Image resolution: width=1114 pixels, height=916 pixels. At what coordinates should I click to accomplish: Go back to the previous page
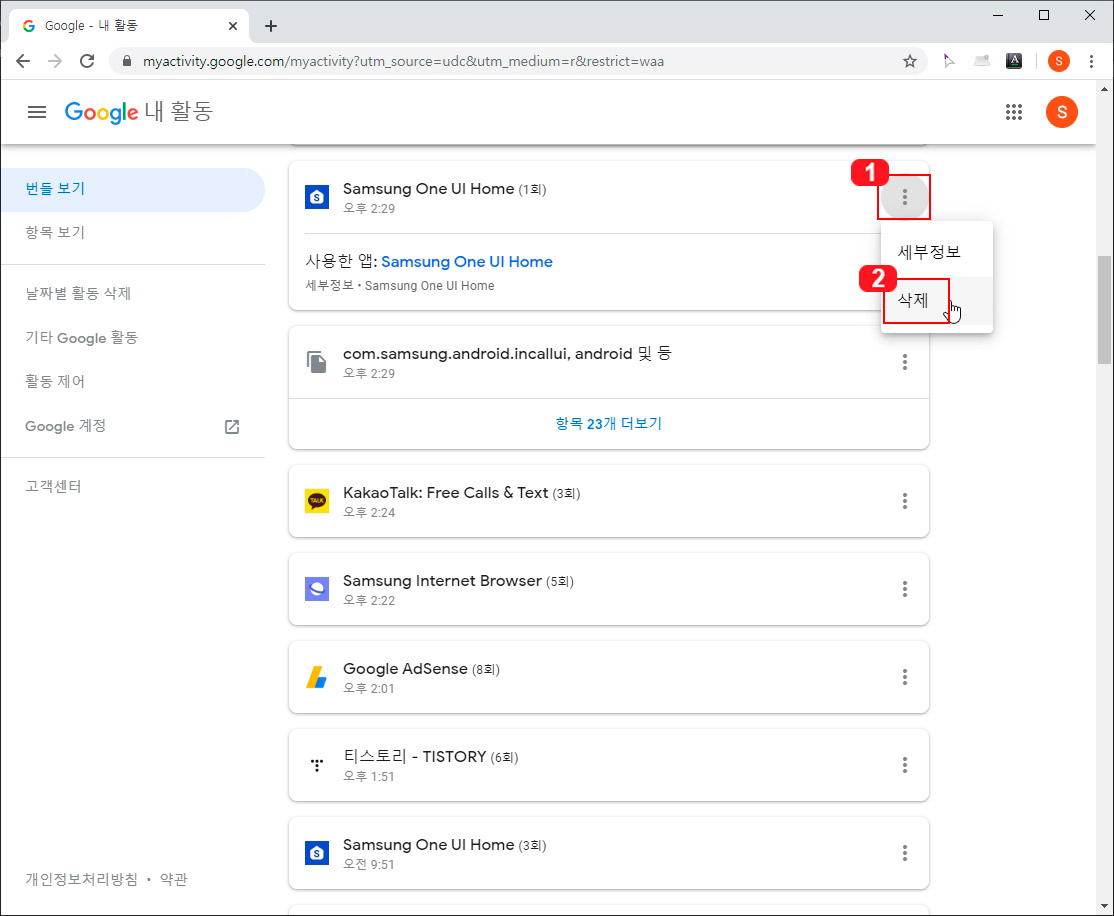coord(23,61)
